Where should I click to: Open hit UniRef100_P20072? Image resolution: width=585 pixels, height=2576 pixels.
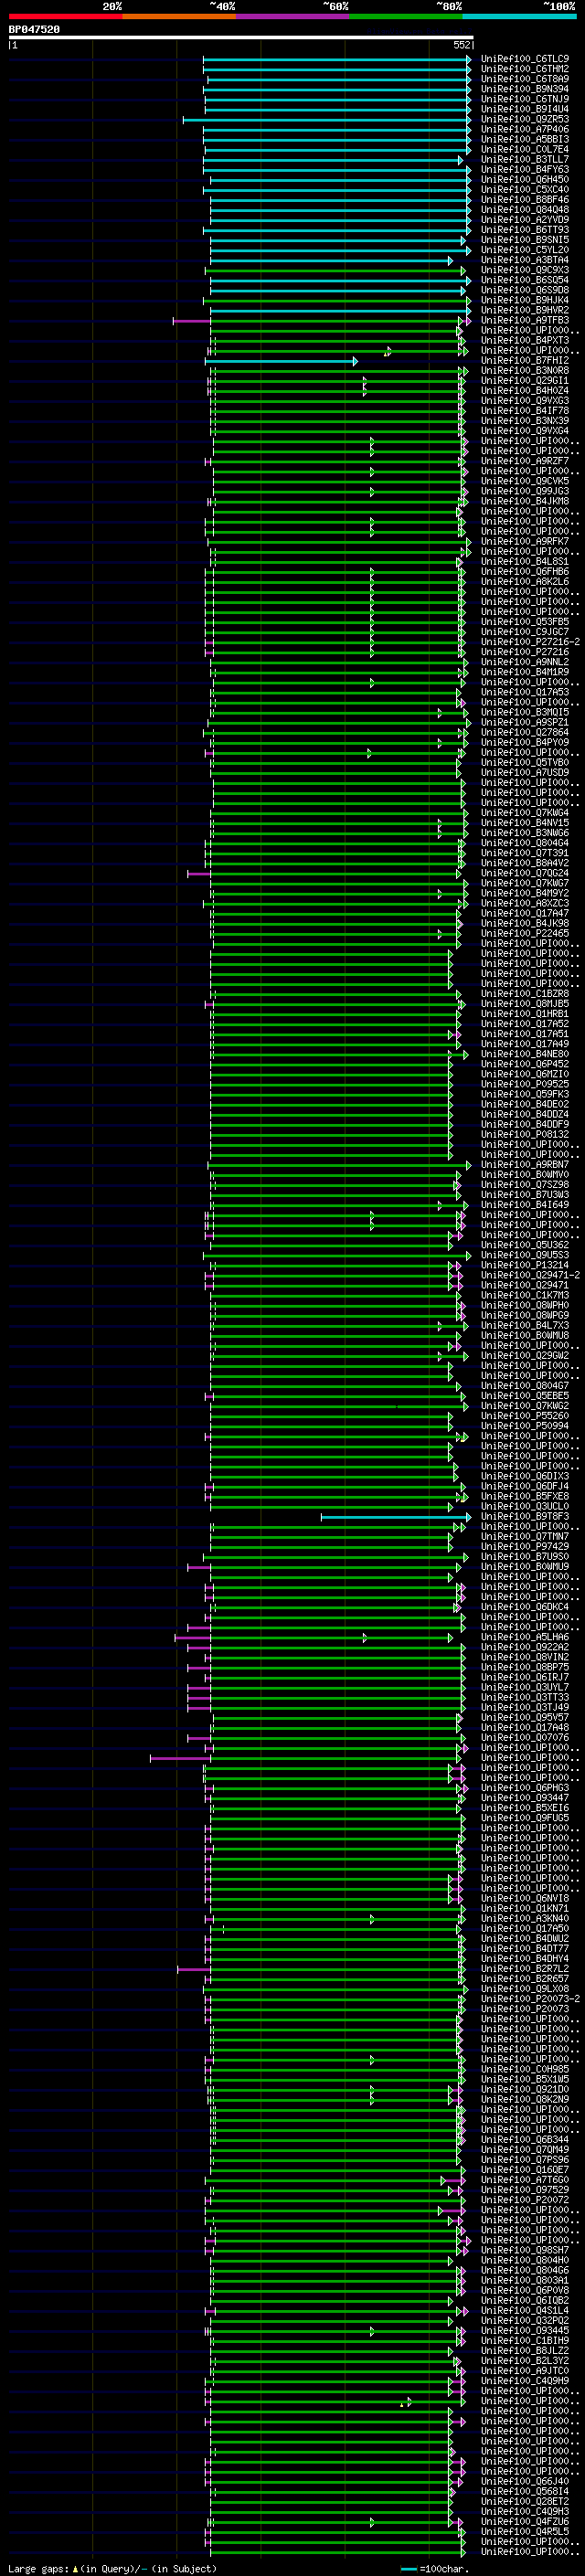tap(525, 2200)
